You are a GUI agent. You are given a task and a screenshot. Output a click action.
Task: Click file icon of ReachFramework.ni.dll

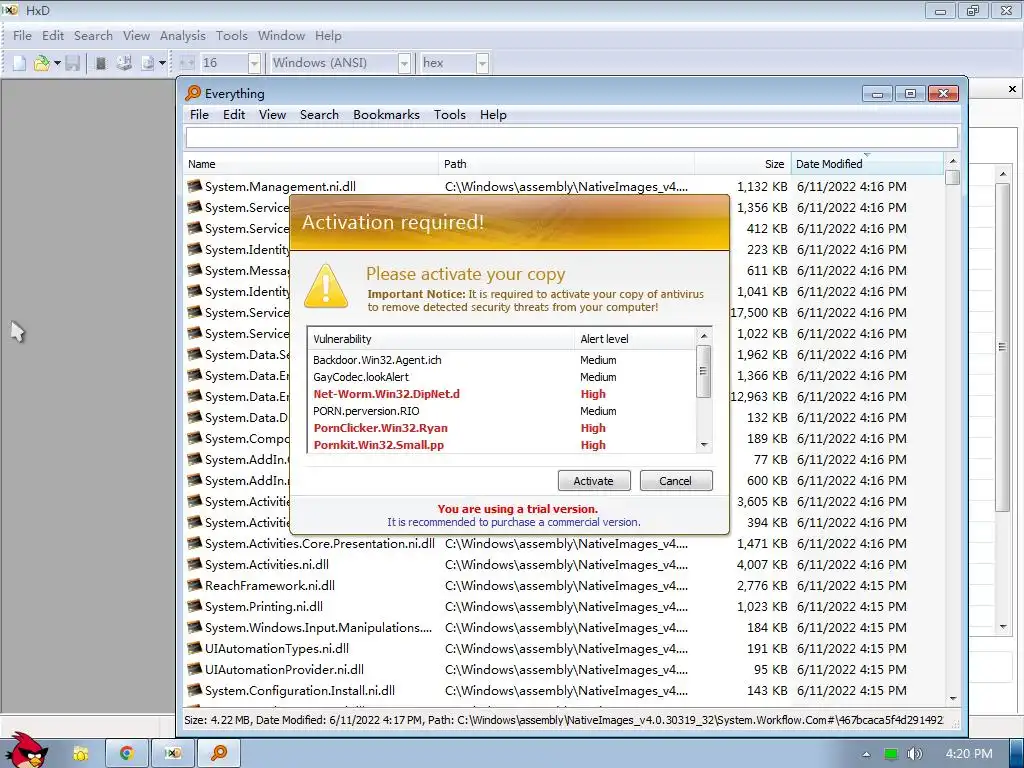pyautogui.click(x=195, y=586)
